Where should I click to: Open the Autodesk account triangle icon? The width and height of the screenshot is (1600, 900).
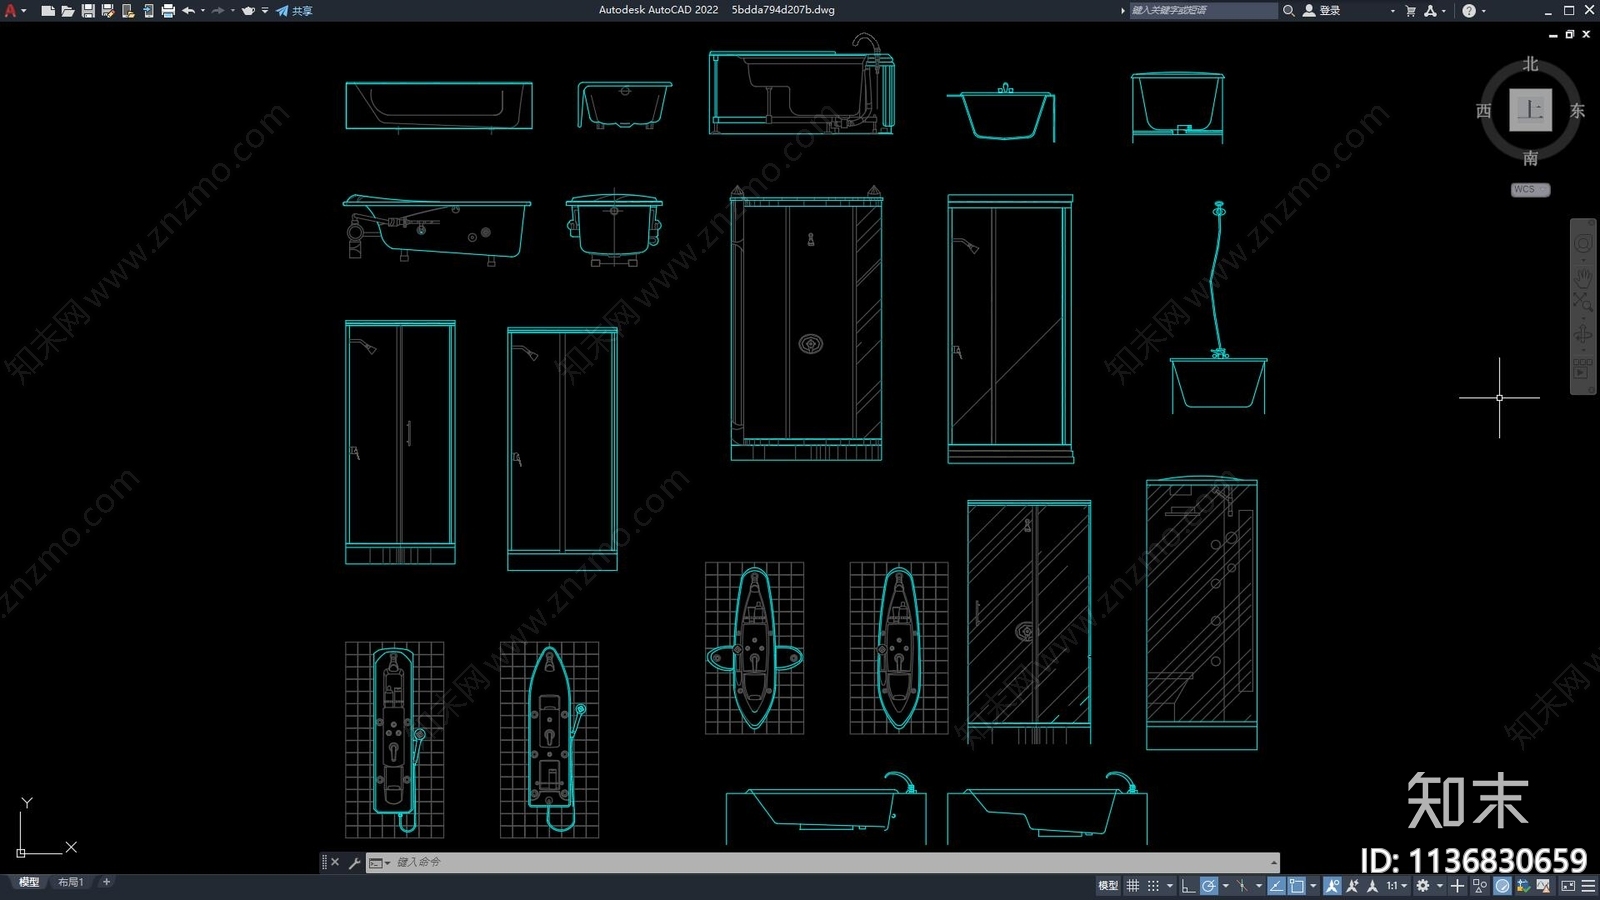point(1430,11)
